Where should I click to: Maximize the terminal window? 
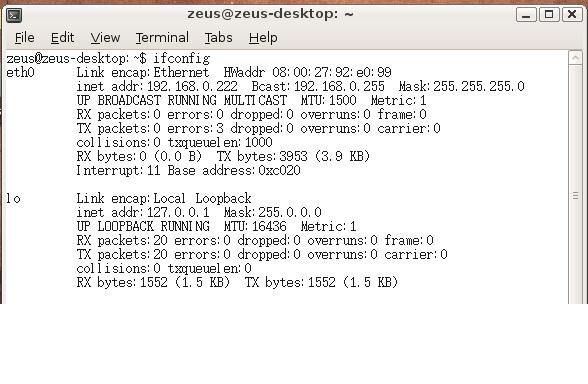[x=549, y=15]
